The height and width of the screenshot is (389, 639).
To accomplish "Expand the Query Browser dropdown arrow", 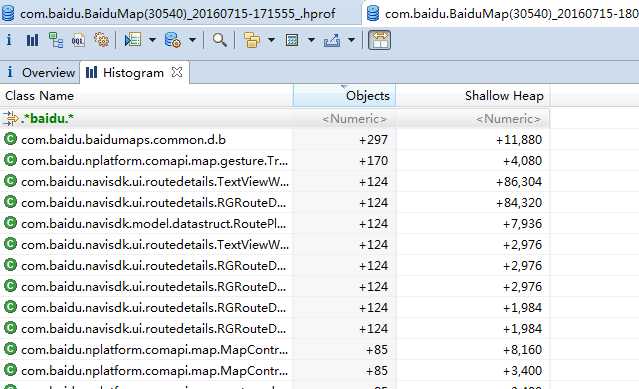I will pos(192,40).
